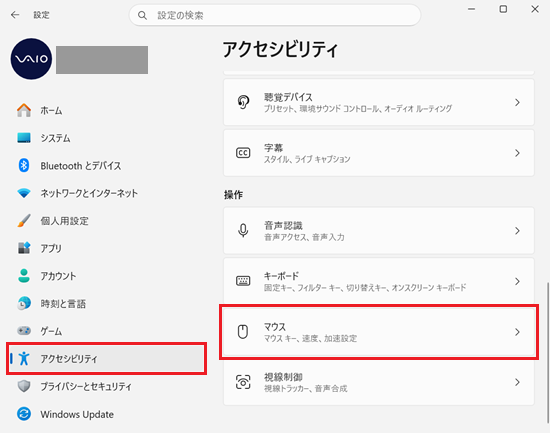Click the eye control icon for 視線制御
Screen dimensions: 550x433
[x=243, y=382]
